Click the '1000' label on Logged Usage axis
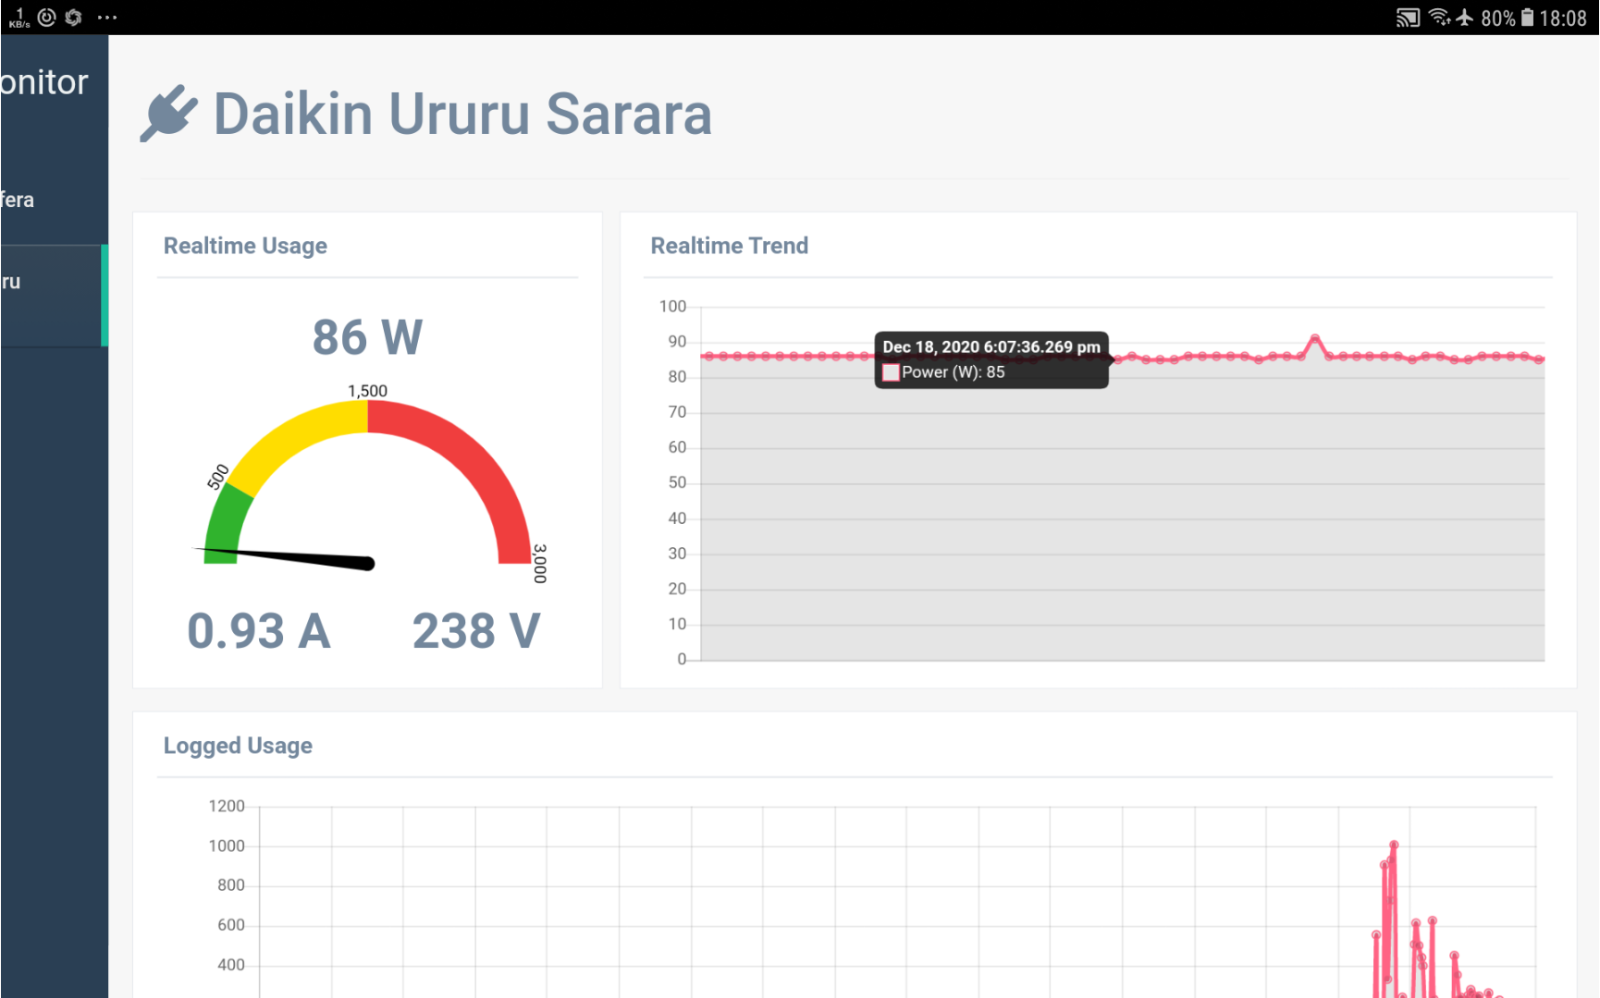 pyautogui.click(x=227, y=846)
